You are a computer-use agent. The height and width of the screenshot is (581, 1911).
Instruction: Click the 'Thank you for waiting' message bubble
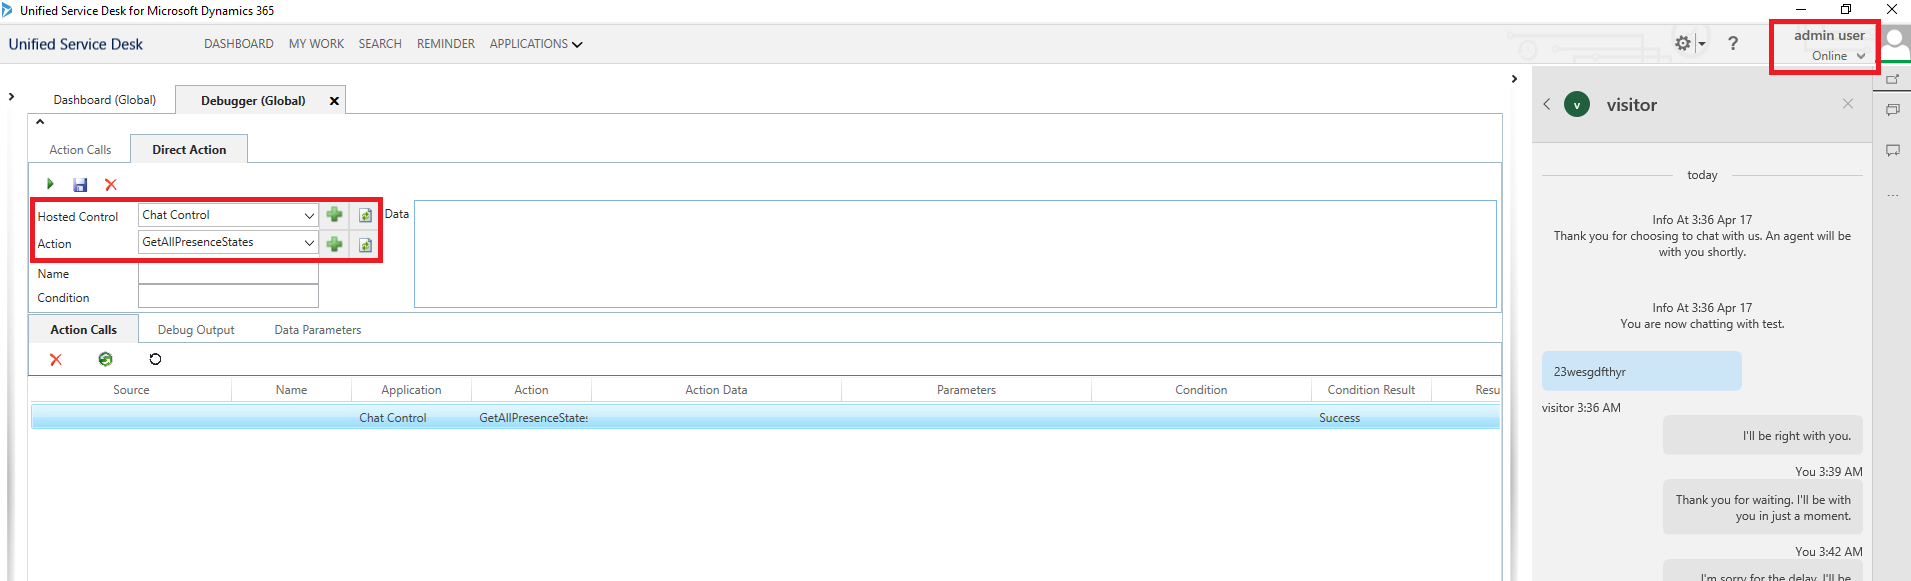pyautogui.click(x=1762, y=508)
